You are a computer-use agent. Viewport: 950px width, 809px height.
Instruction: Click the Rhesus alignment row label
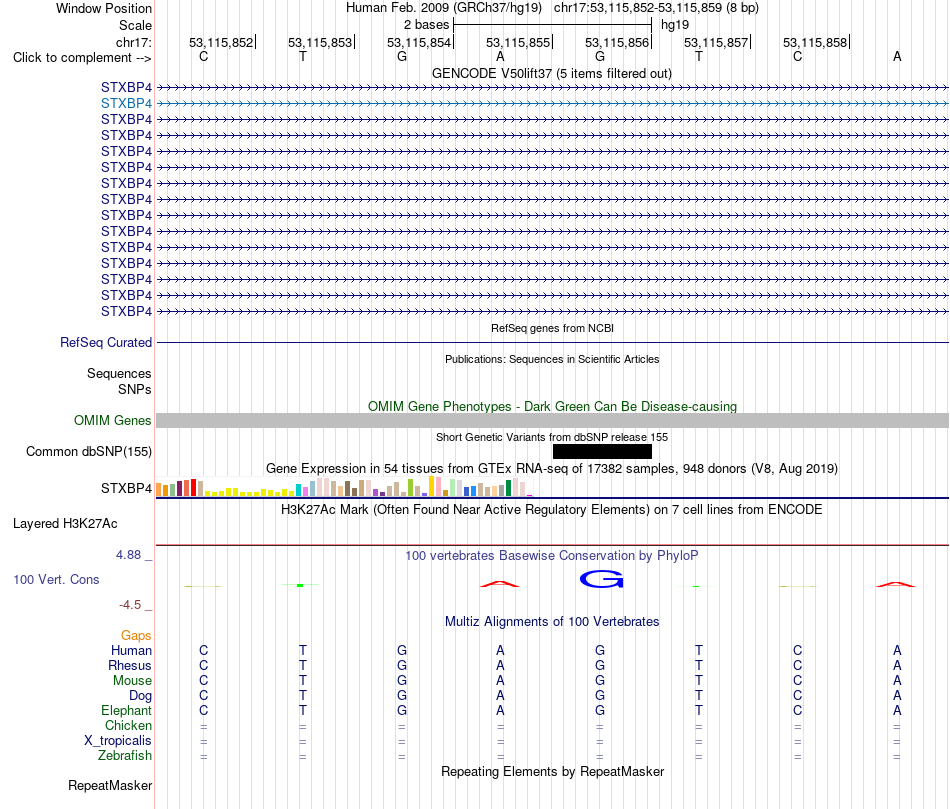[x=130, y=665]
